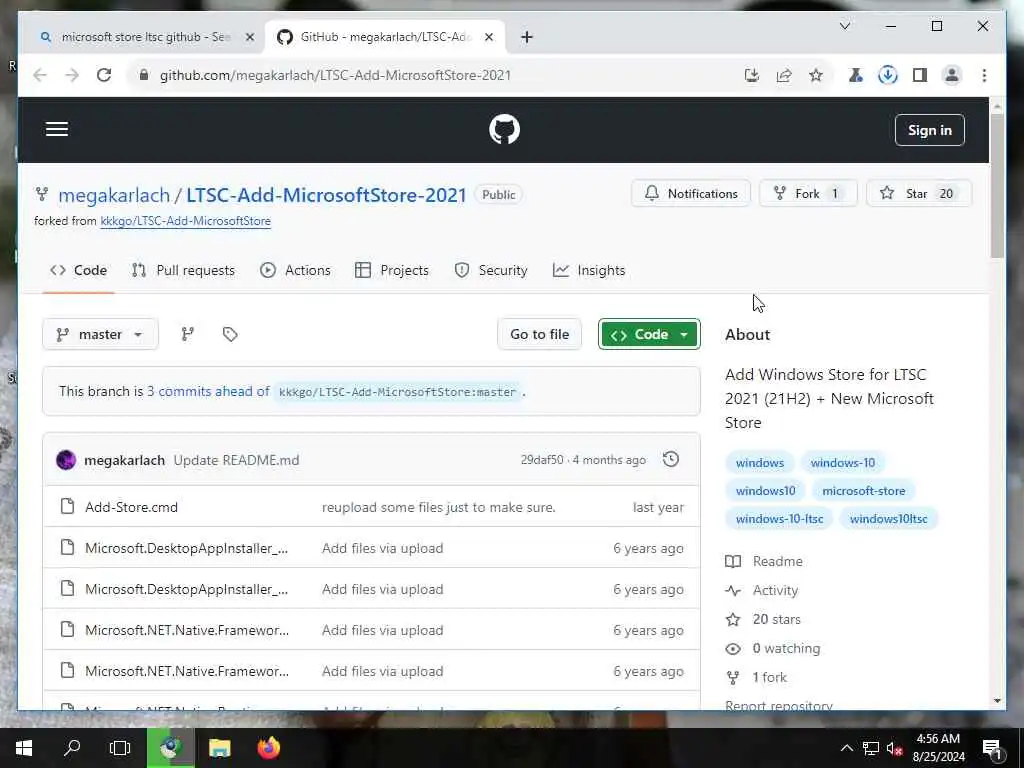The width and height of the screenshot is (1024, 768).
Task: Open commit hash 29daf50
Action: click(541, 460)
